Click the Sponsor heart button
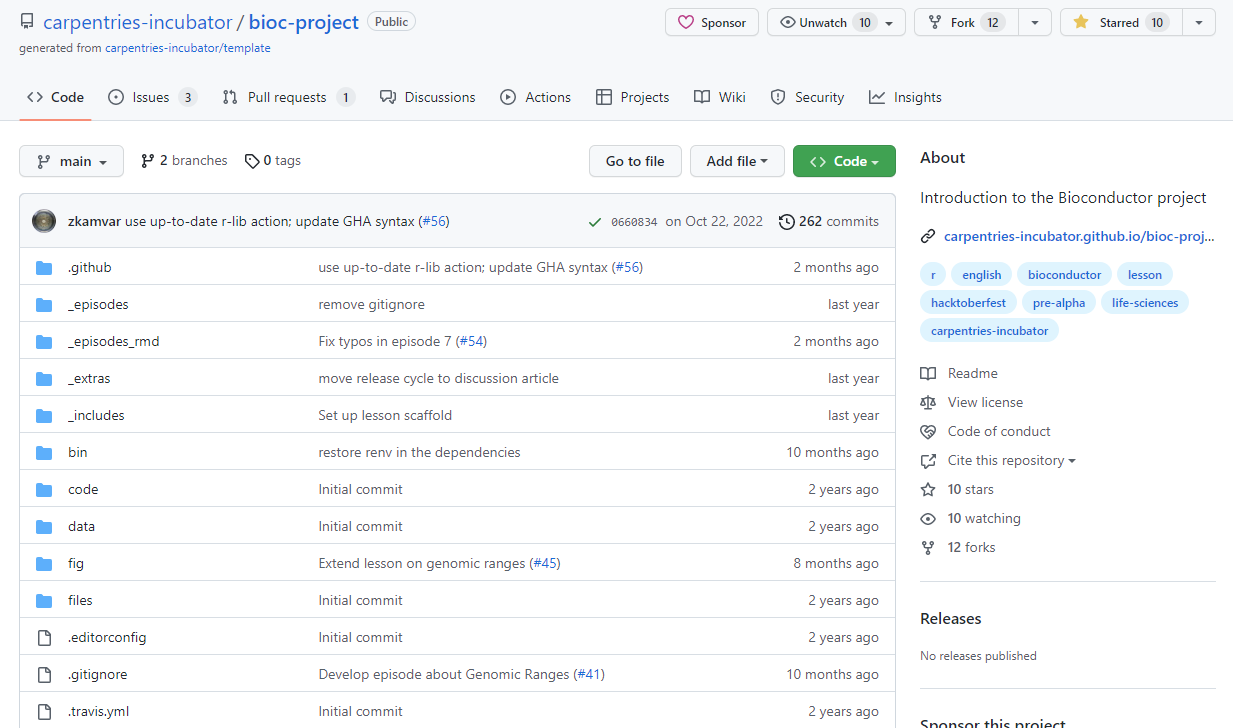 coord(711,22)
